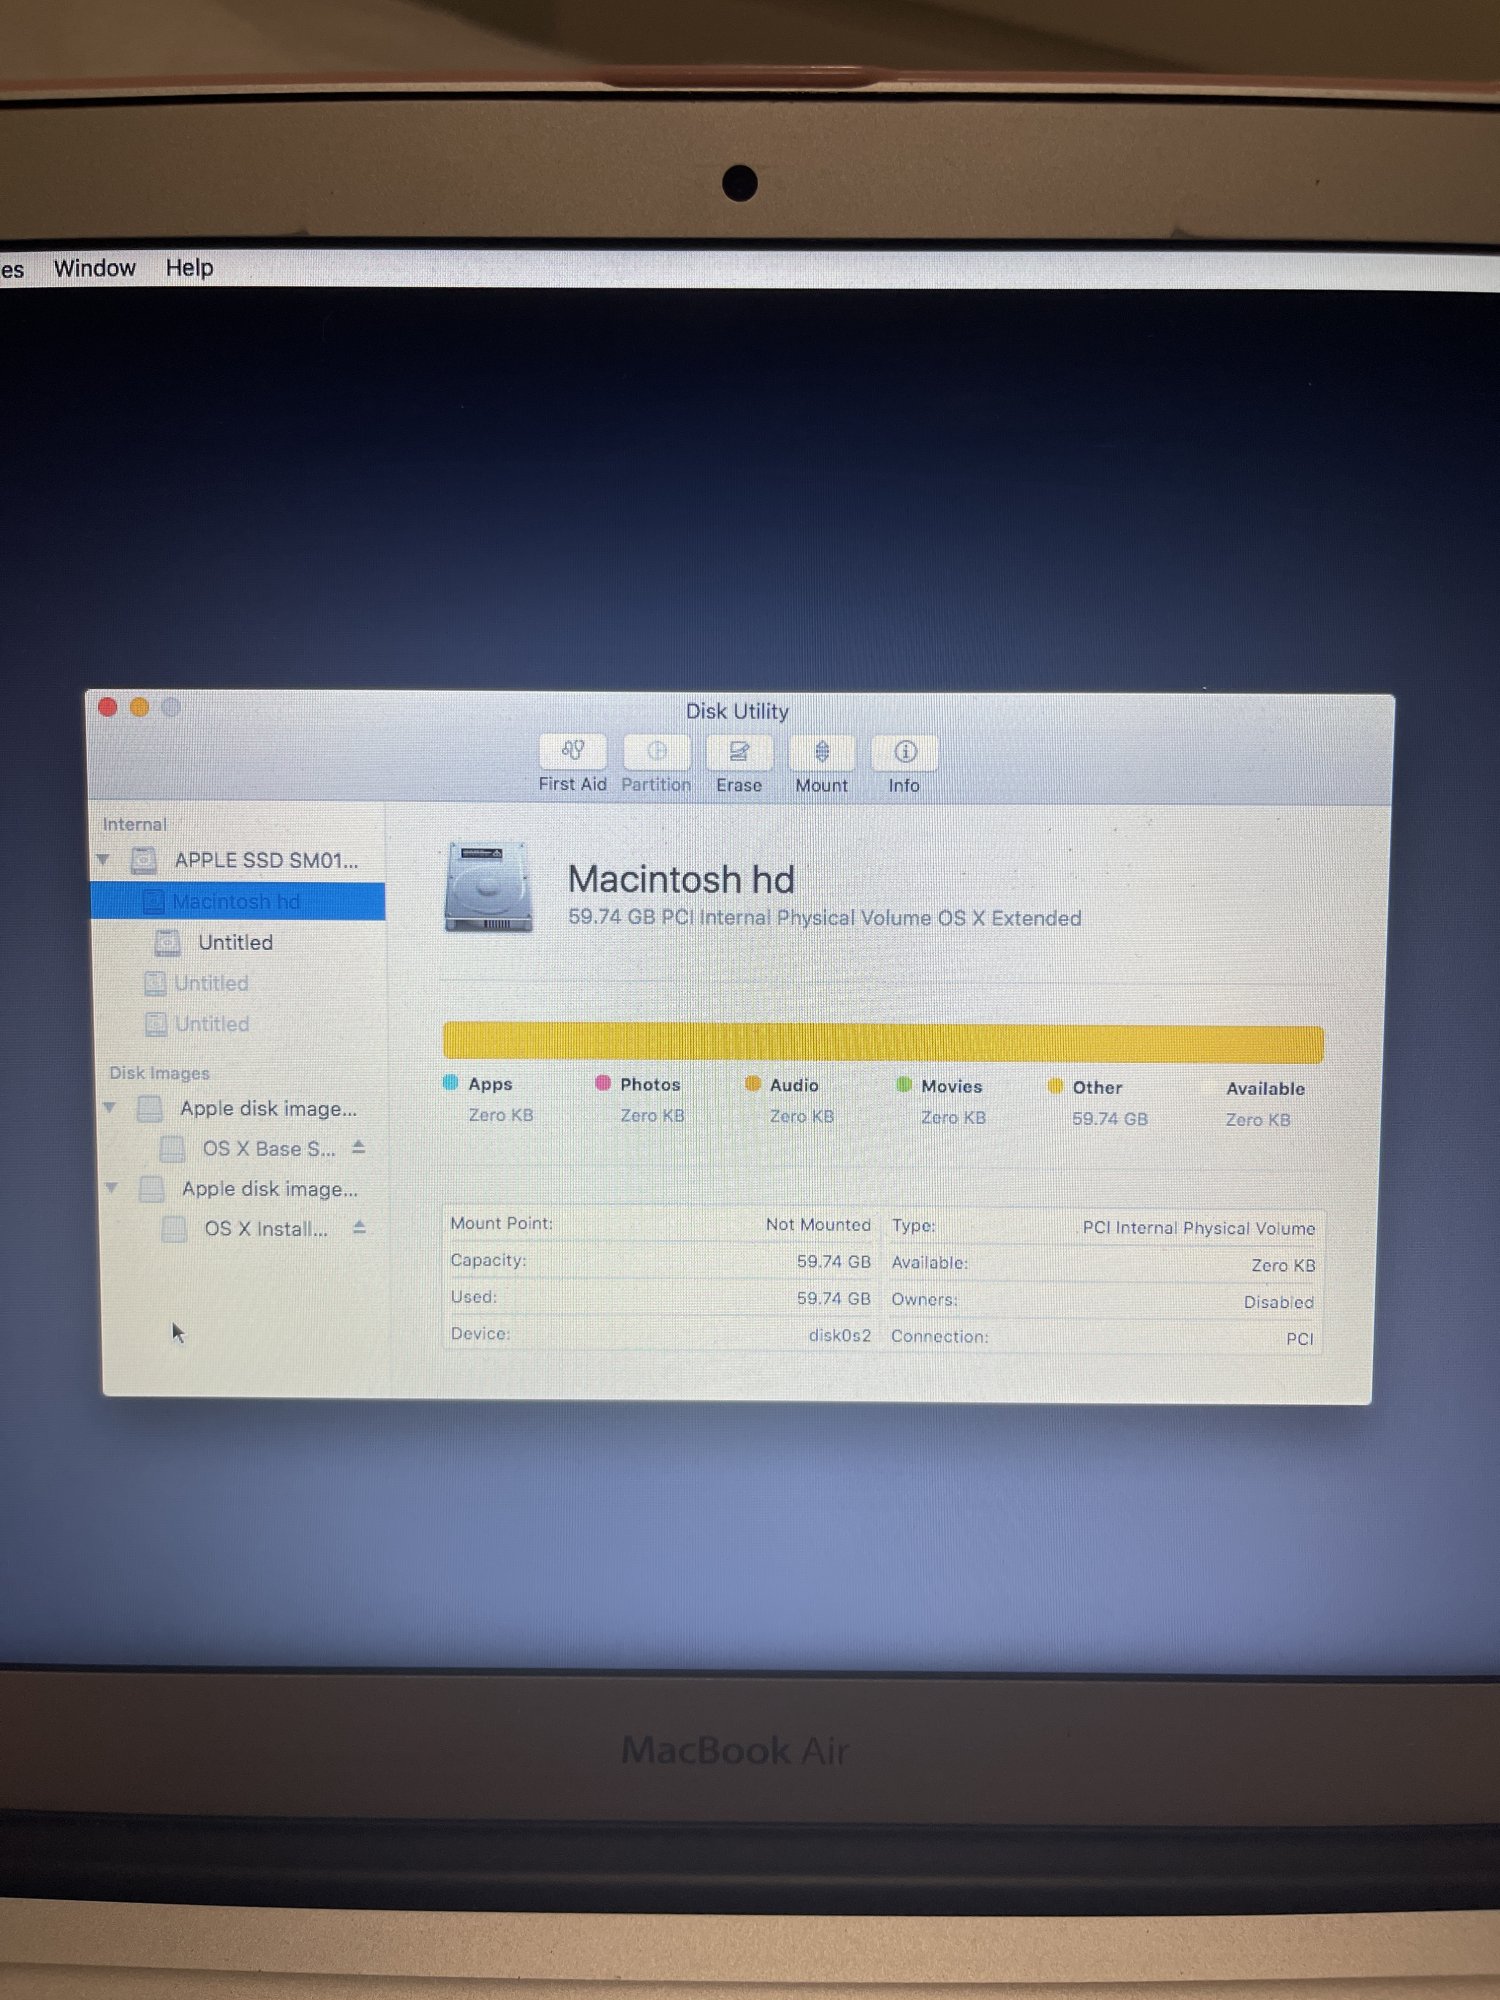Click the OS X Base System disk icon
The image size is (1500, 2000).
(173, 1149)
